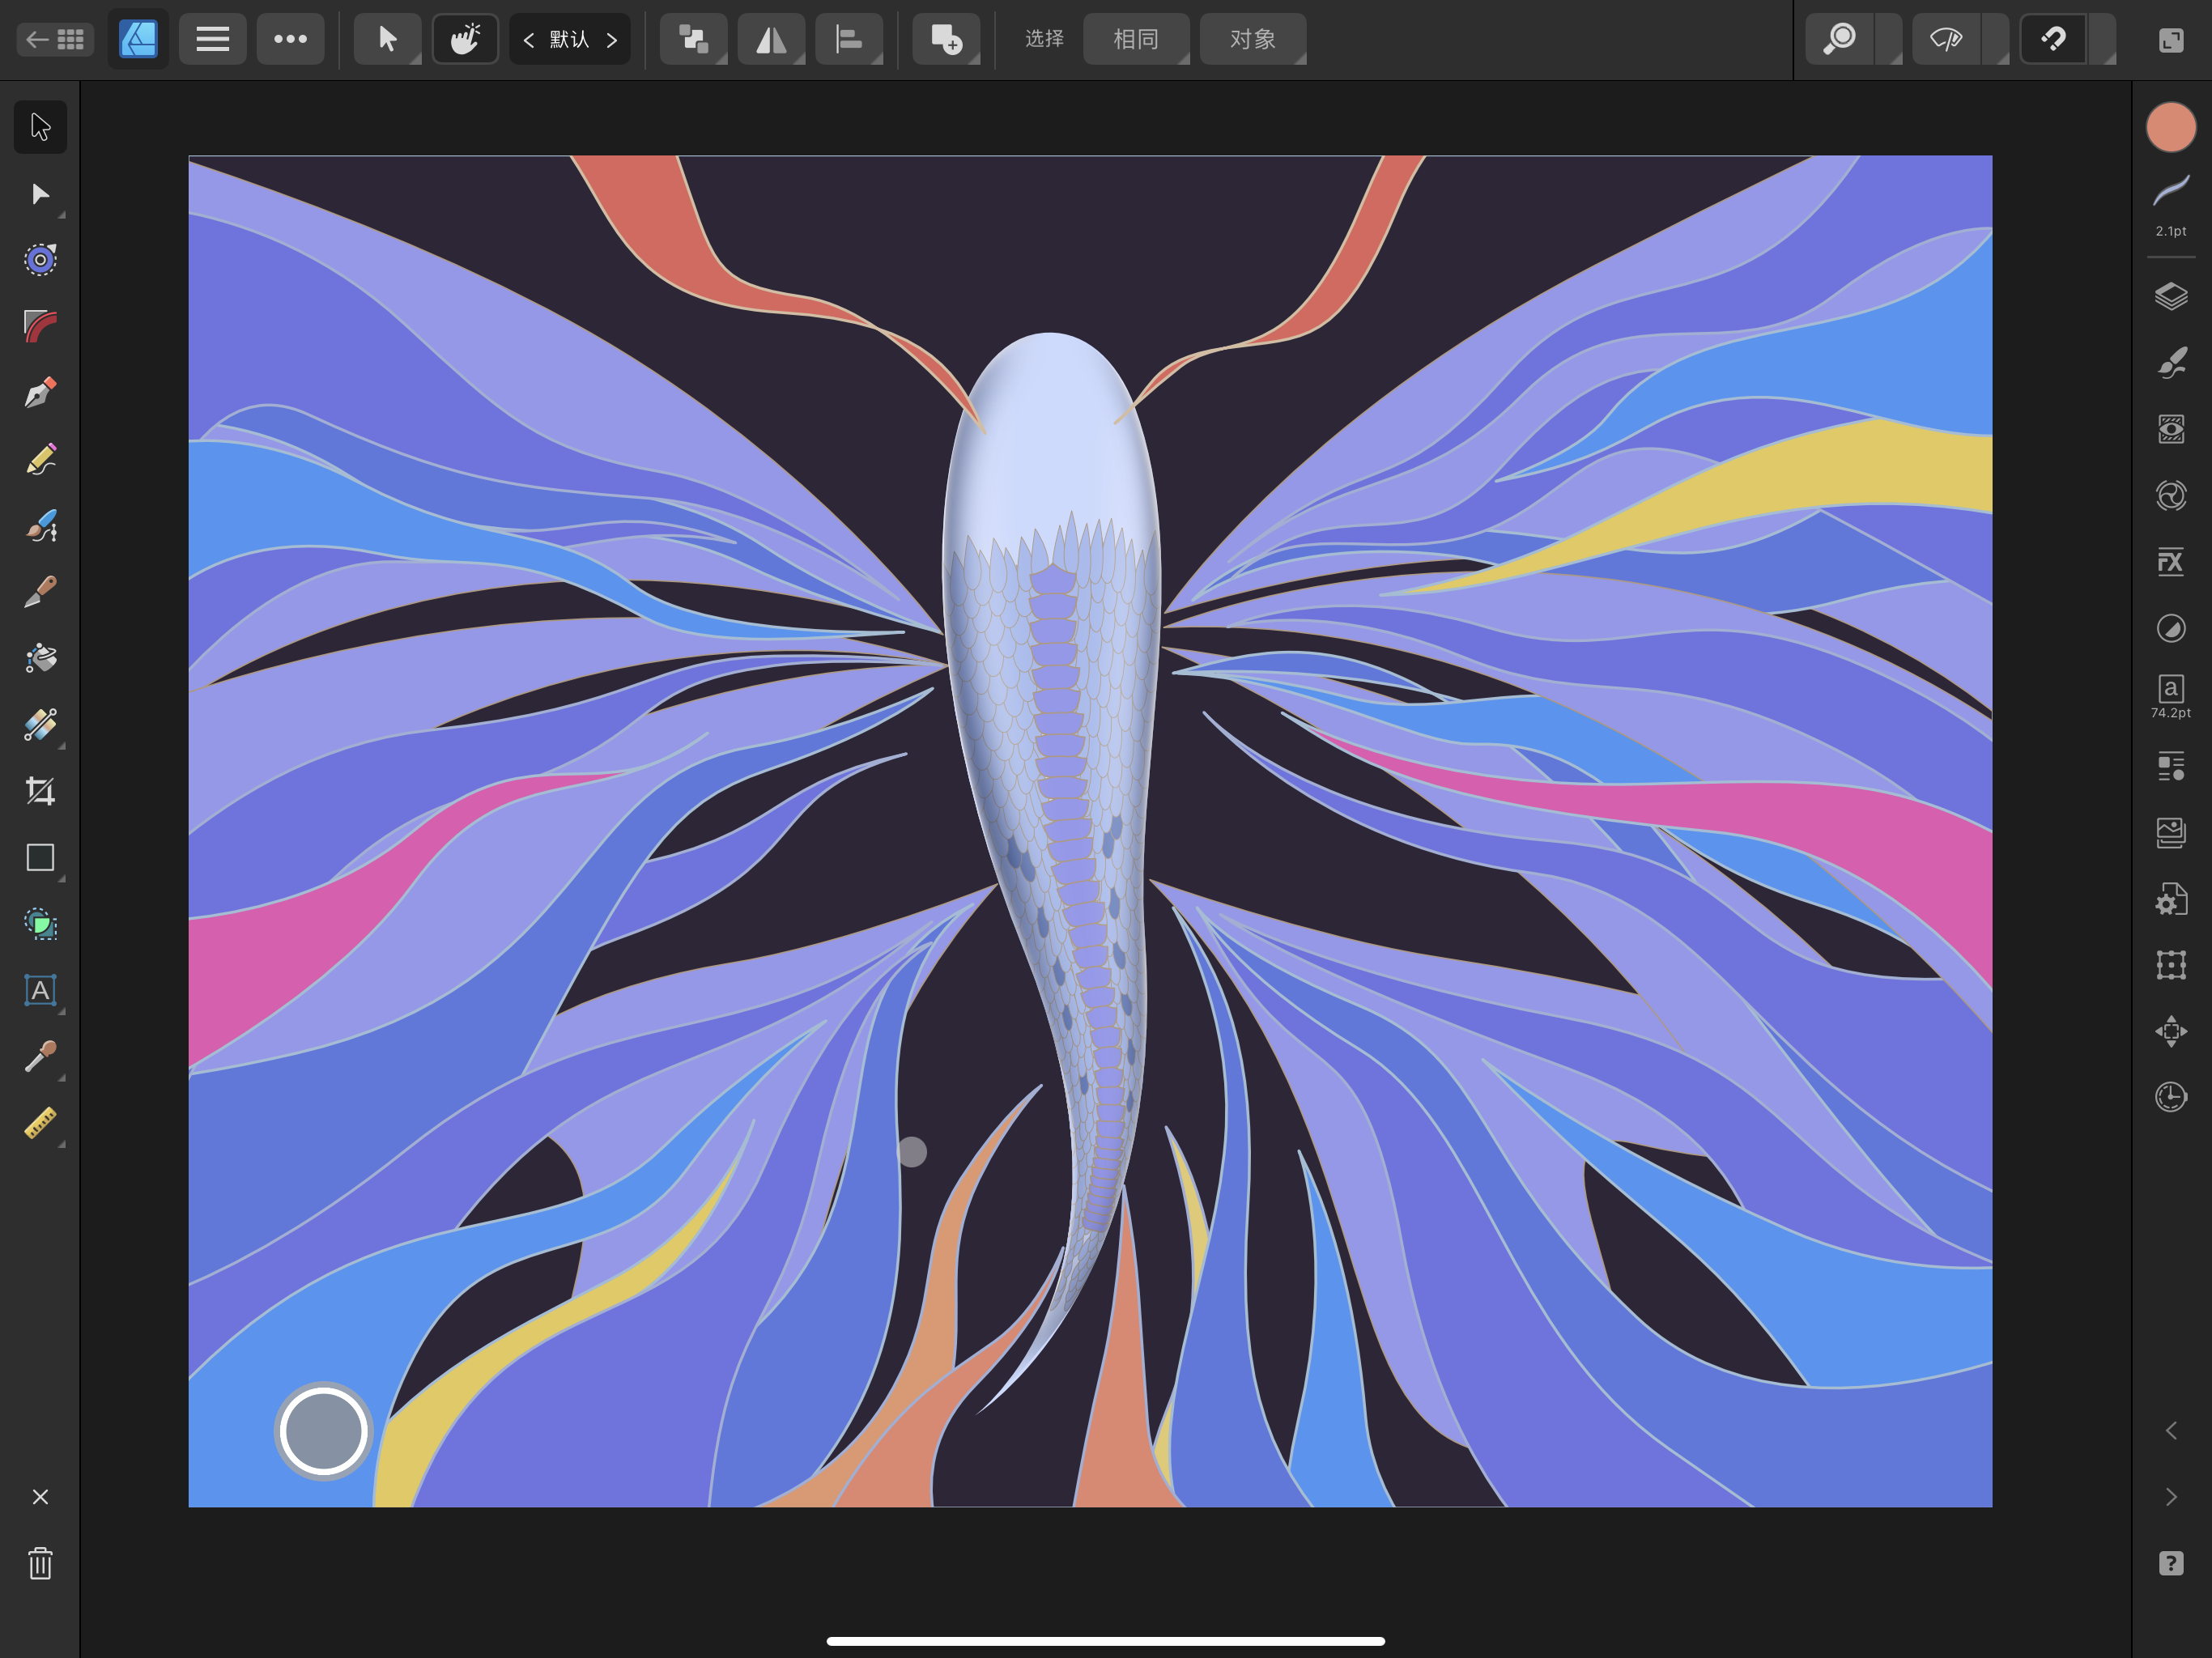Open the History studio clock icon
This screenshot has width=2212, height=1658.
coord(2170,1096)
